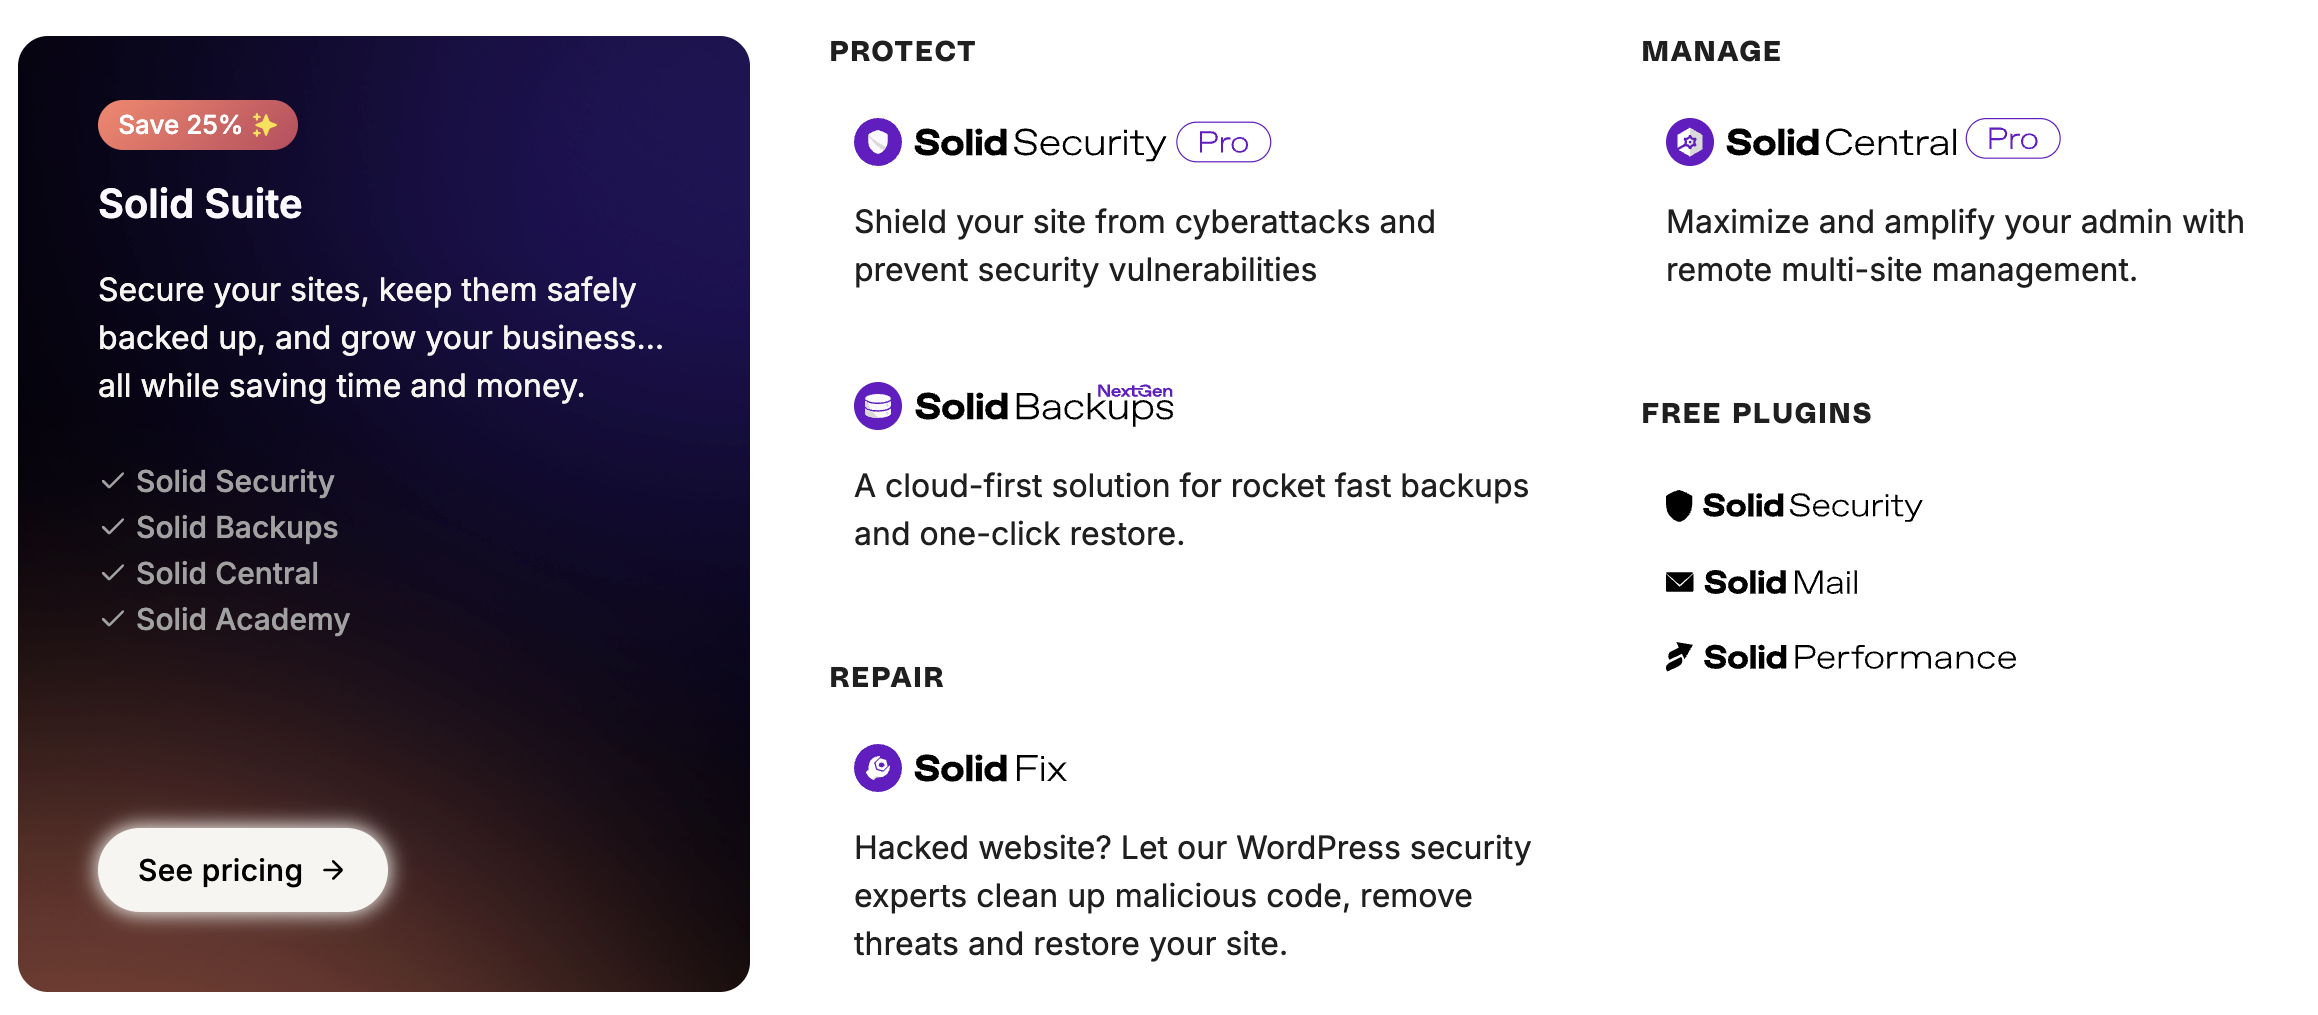Click the Solid Fix purple icon
The width and height of the screenshot is (2318, 1015).
pyautogui.click(x=877, y=768)
